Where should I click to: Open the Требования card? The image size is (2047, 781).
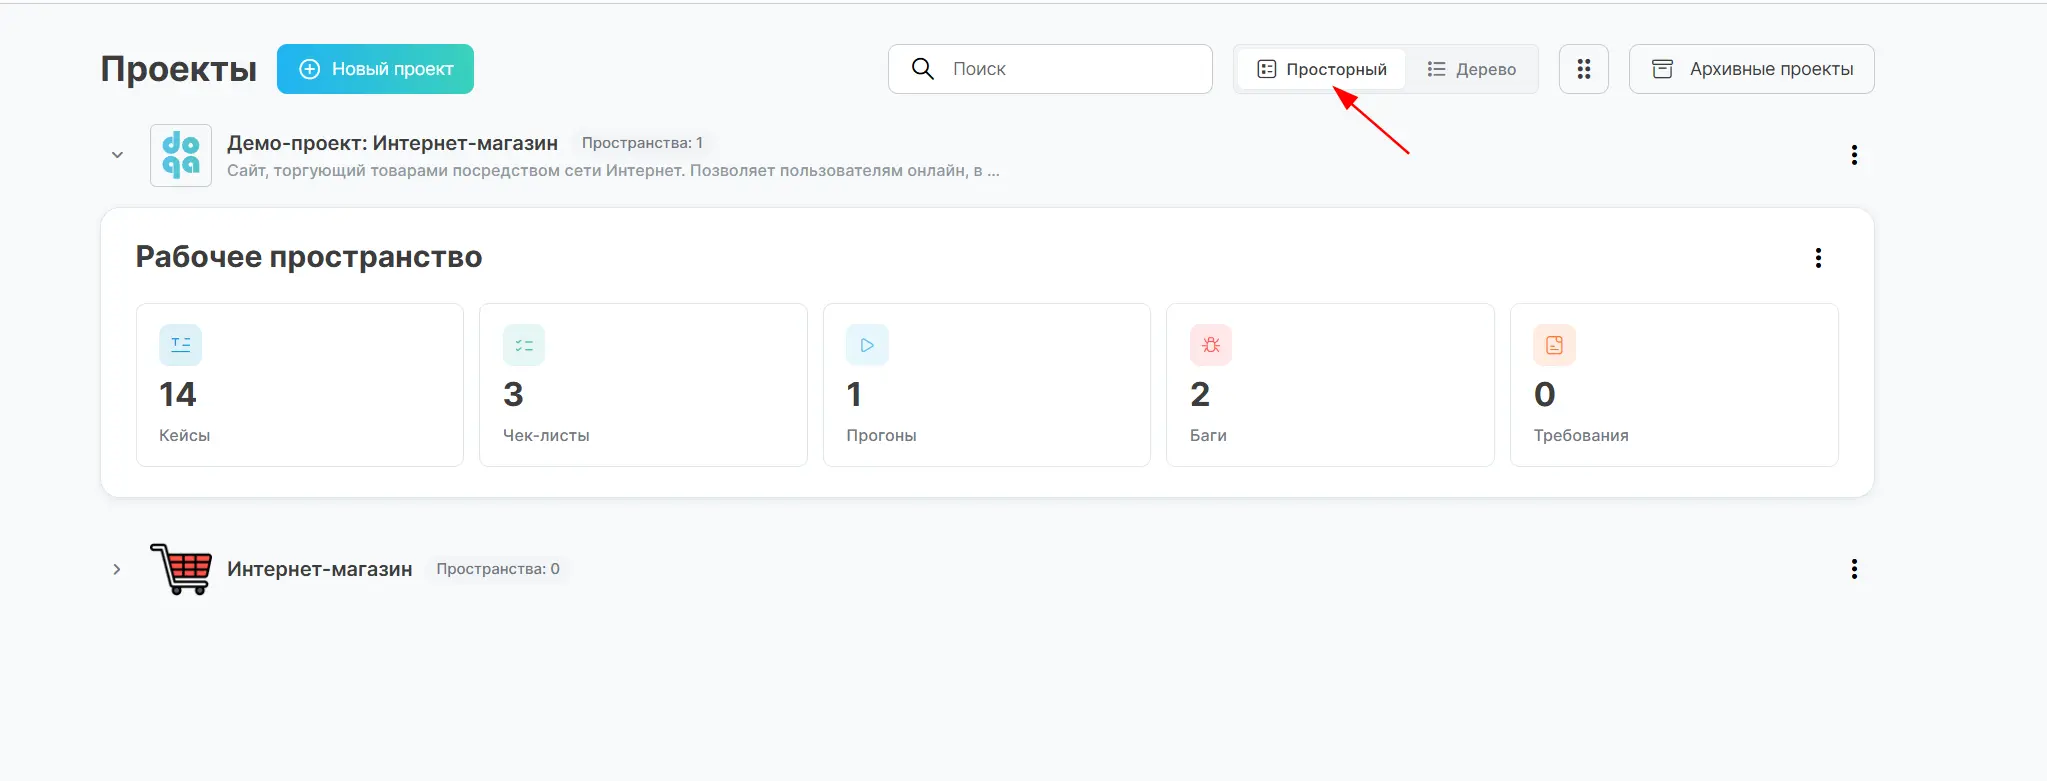coord(1674,385)
